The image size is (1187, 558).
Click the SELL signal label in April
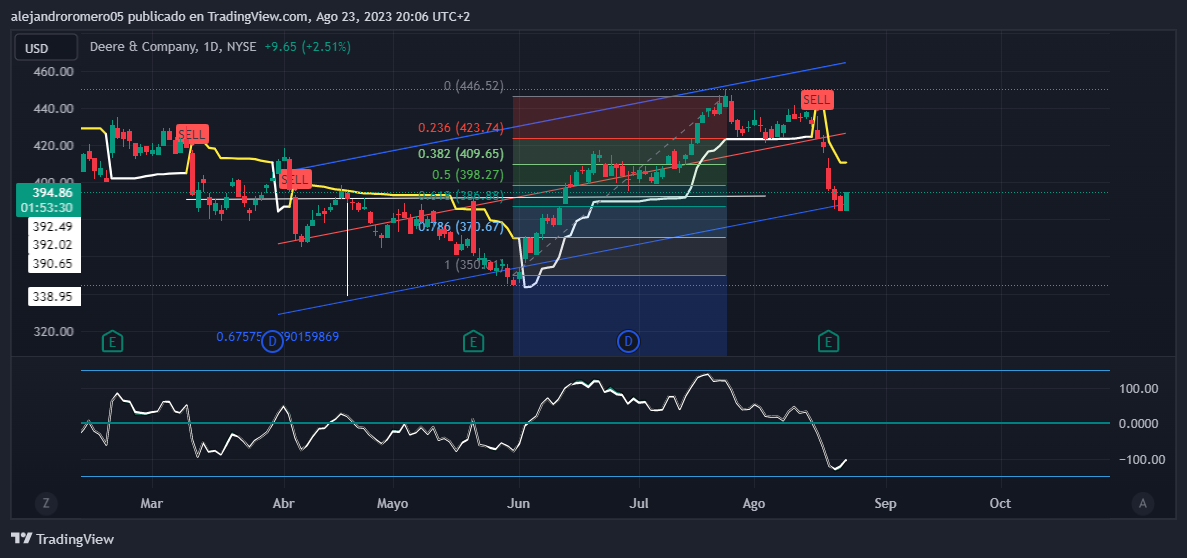coord(295,179)
